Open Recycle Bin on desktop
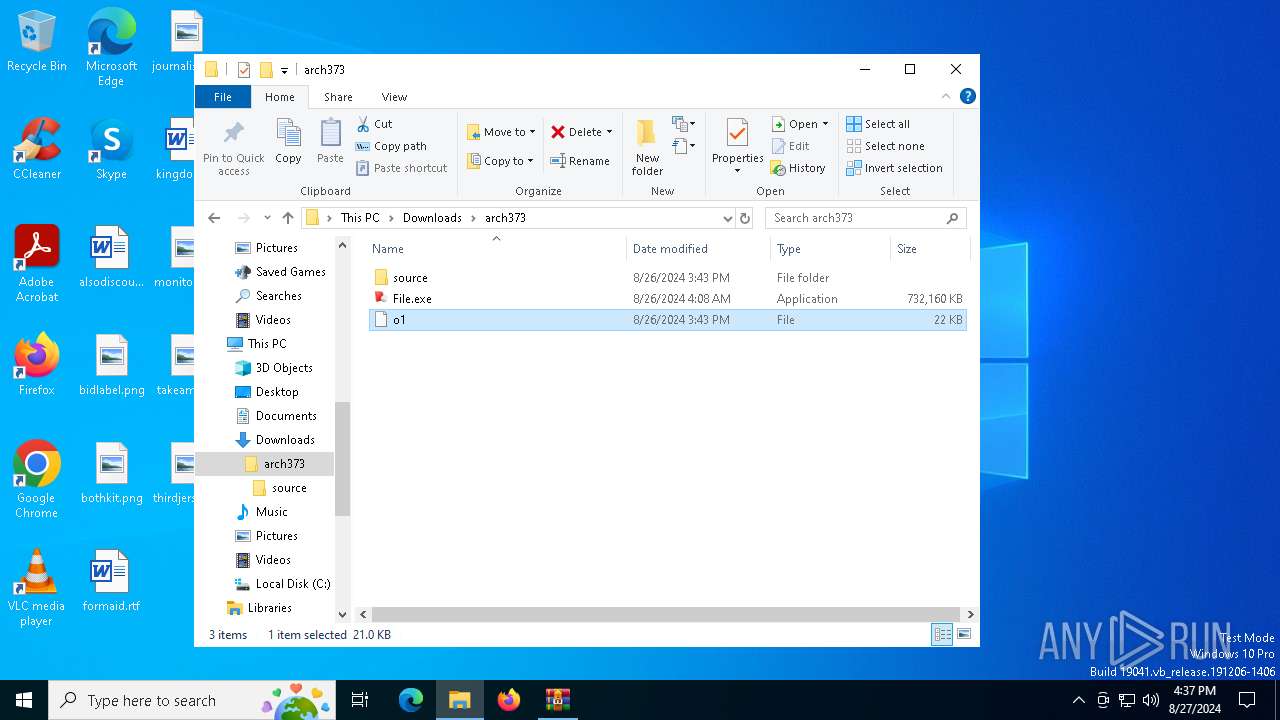 coord(37,42)
